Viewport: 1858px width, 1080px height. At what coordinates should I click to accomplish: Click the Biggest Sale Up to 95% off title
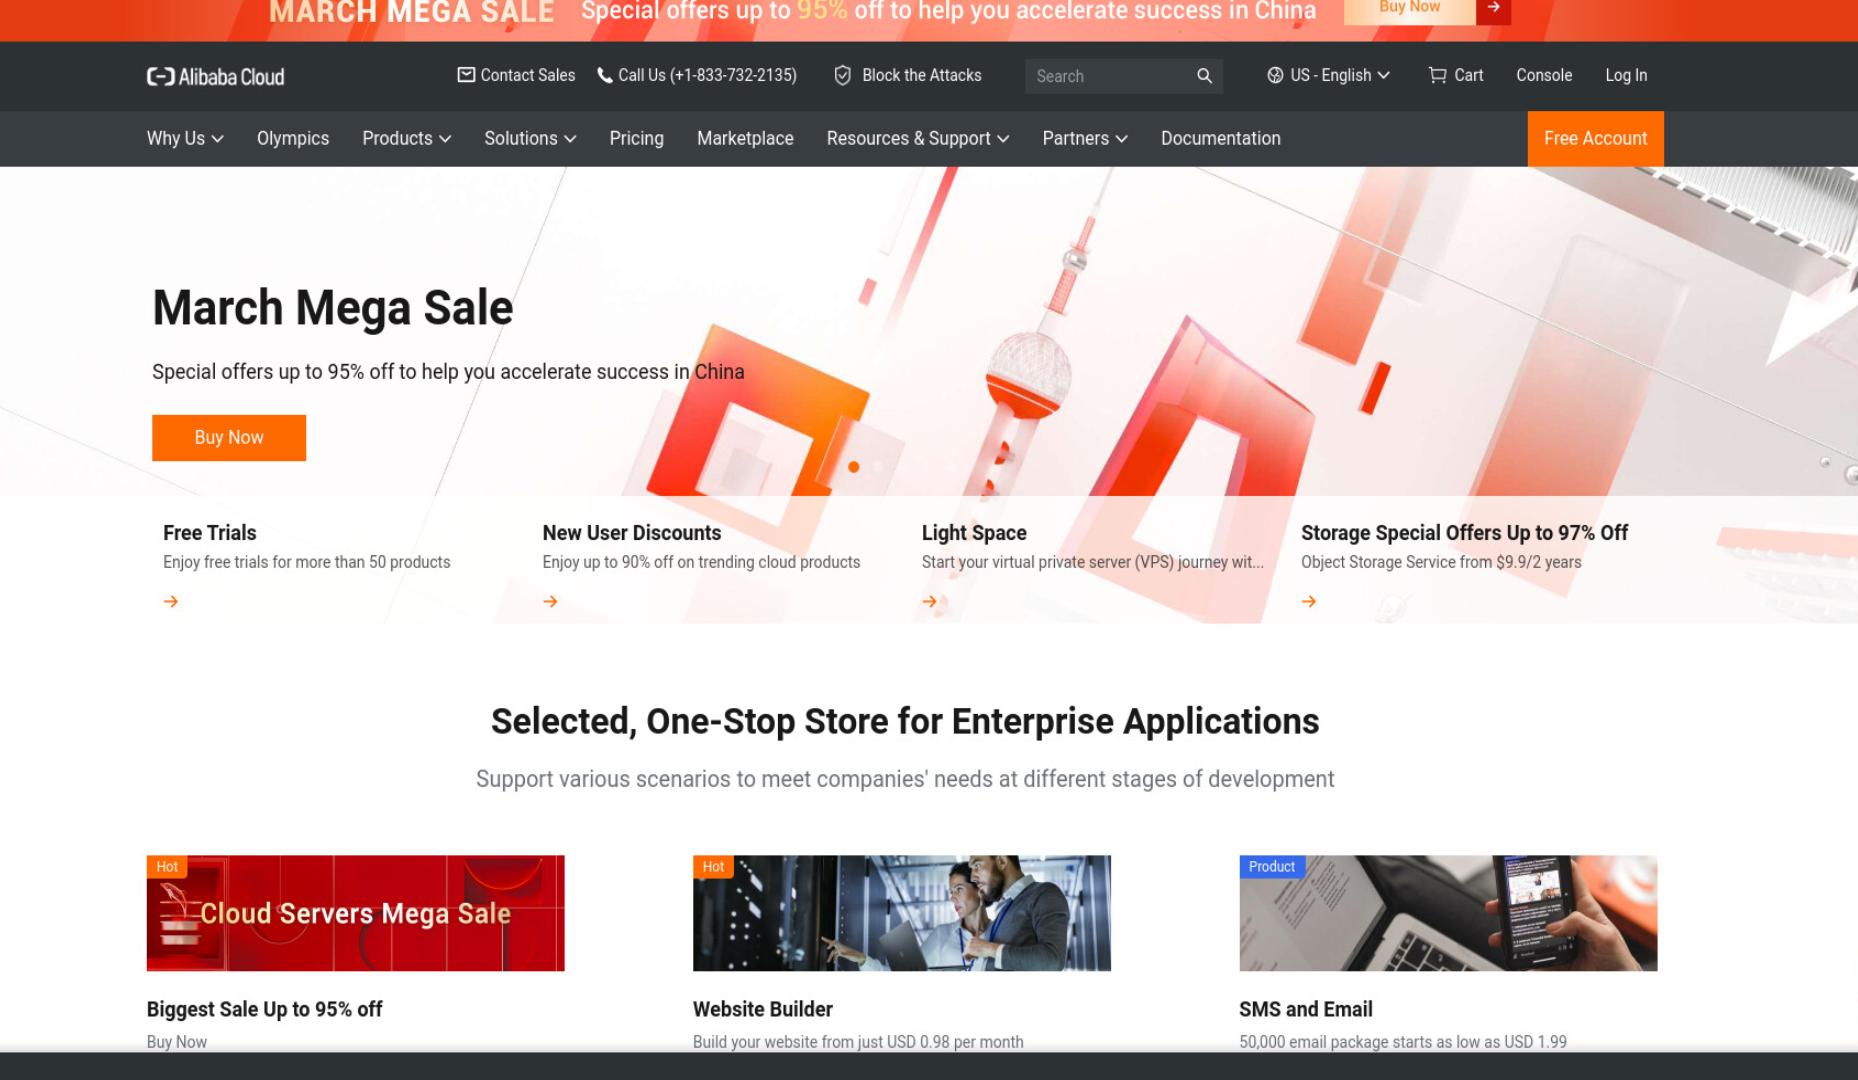(264, 1009)
